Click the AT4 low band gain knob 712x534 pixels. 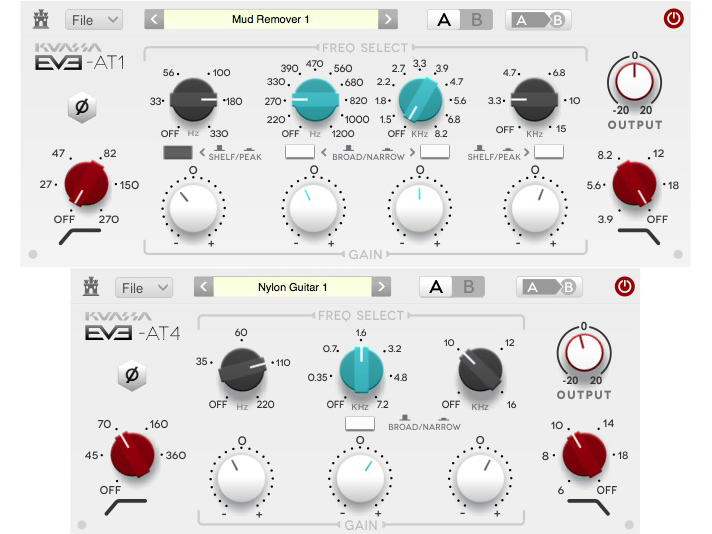coord(241,478)
